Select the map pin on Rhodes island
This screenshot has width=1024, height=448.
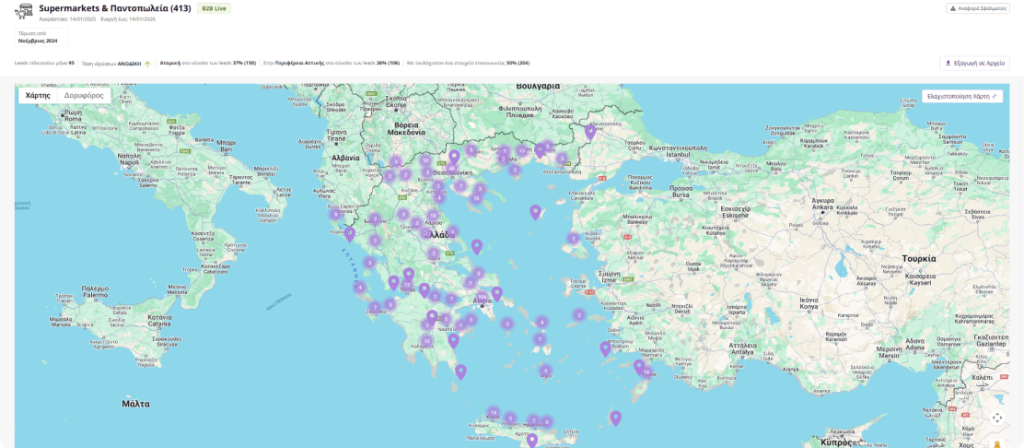click(640, 367)
